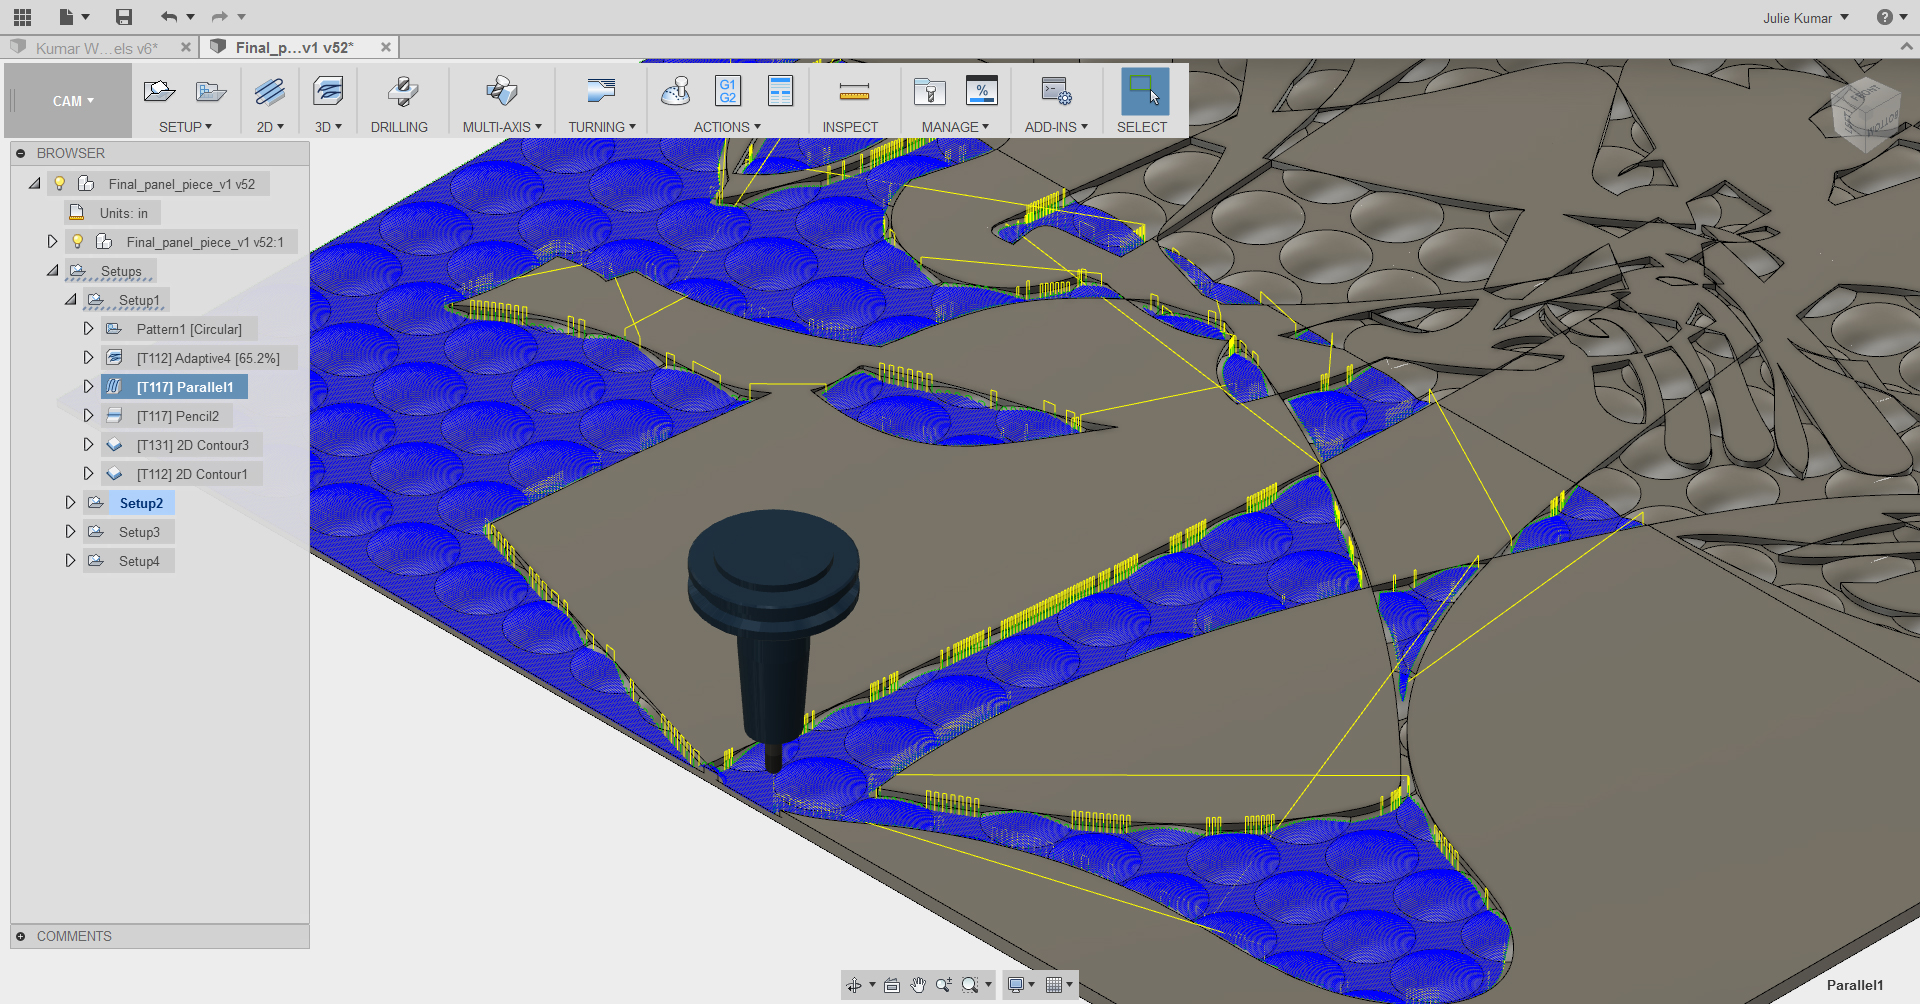Open the Julie Kumar account menu
1920x1004 pixels.
(x=1806, y=18)
